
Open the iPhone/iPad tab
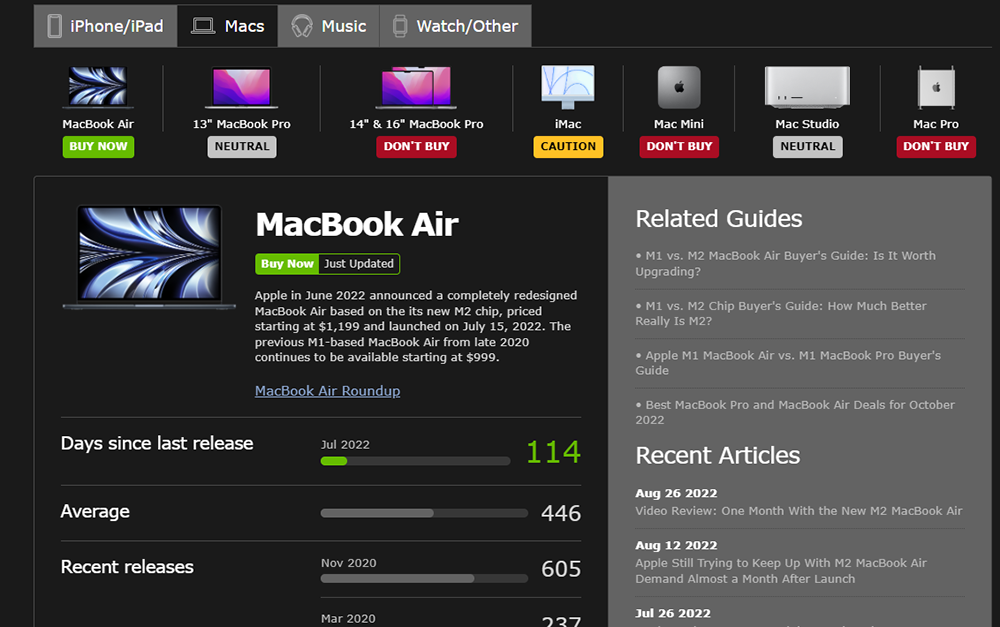(x=105, y=26)
